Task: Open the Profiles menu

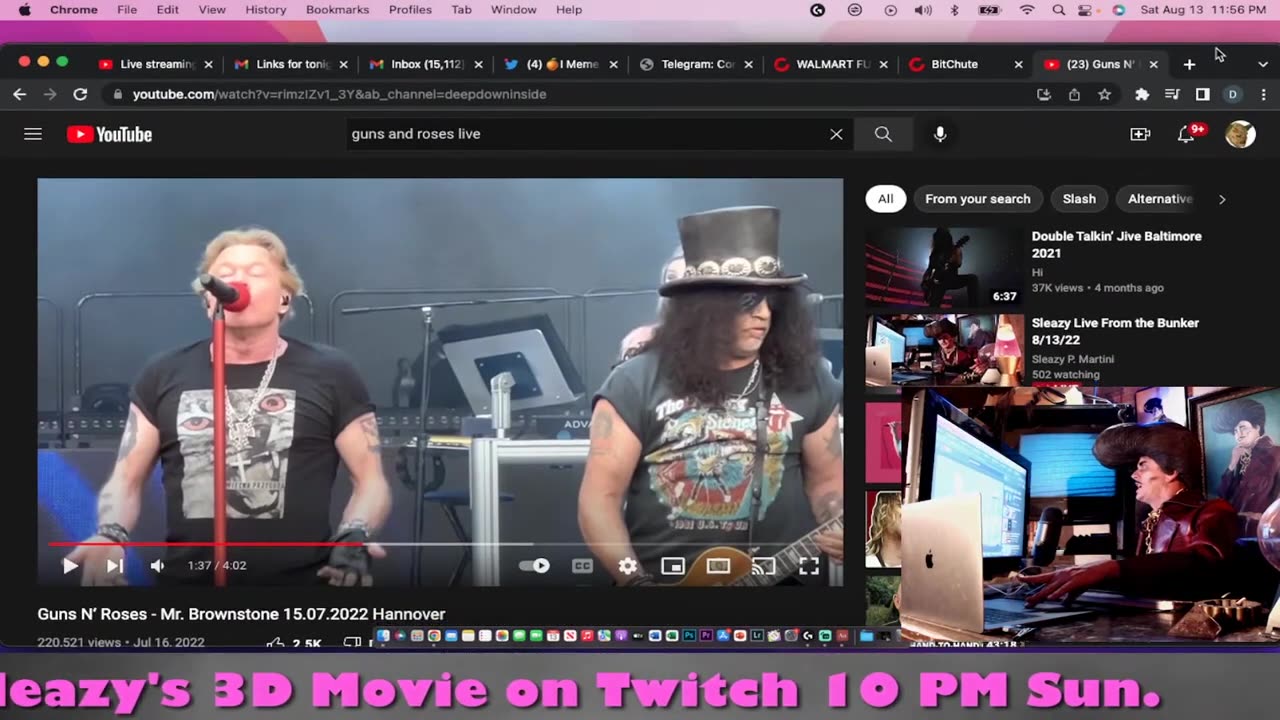Action: (x=410, y=10)
